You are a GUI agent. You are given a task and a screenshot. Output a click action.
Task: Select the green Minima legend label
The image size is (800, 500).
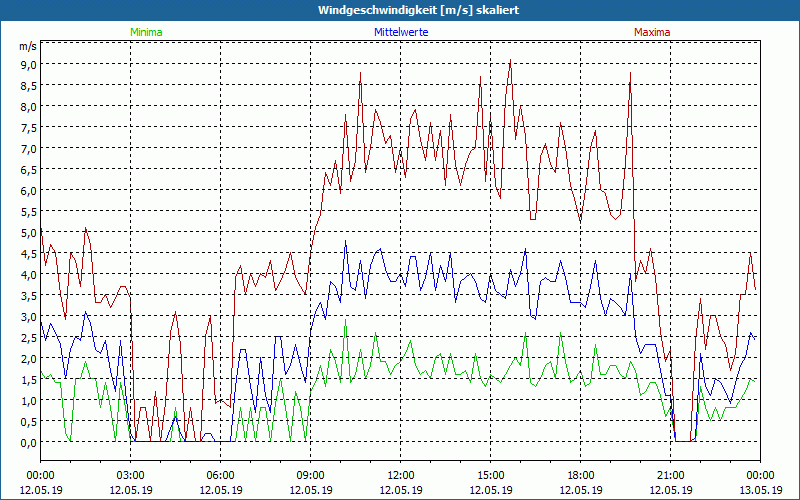click(146, 32)
